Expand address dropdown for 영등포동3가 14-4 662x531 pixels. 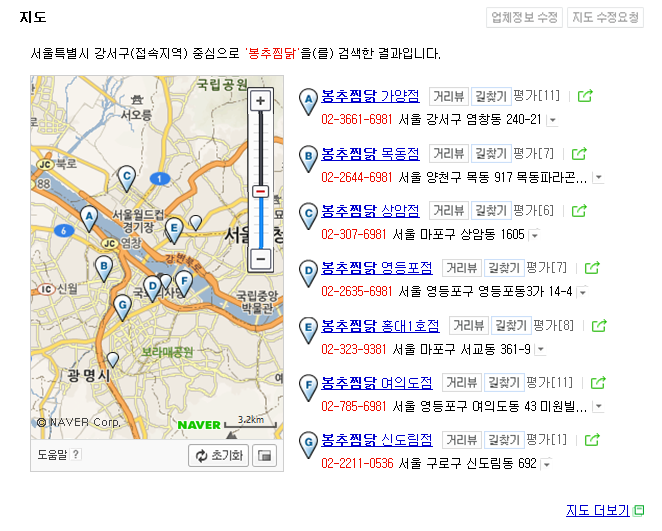click(583, 292)
